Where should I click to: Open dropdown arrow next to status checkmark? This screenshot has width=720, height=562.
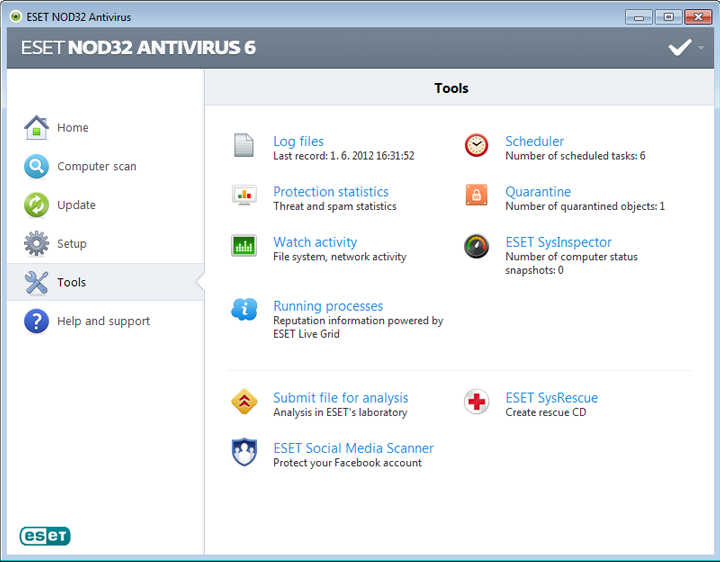coord(701,47)
